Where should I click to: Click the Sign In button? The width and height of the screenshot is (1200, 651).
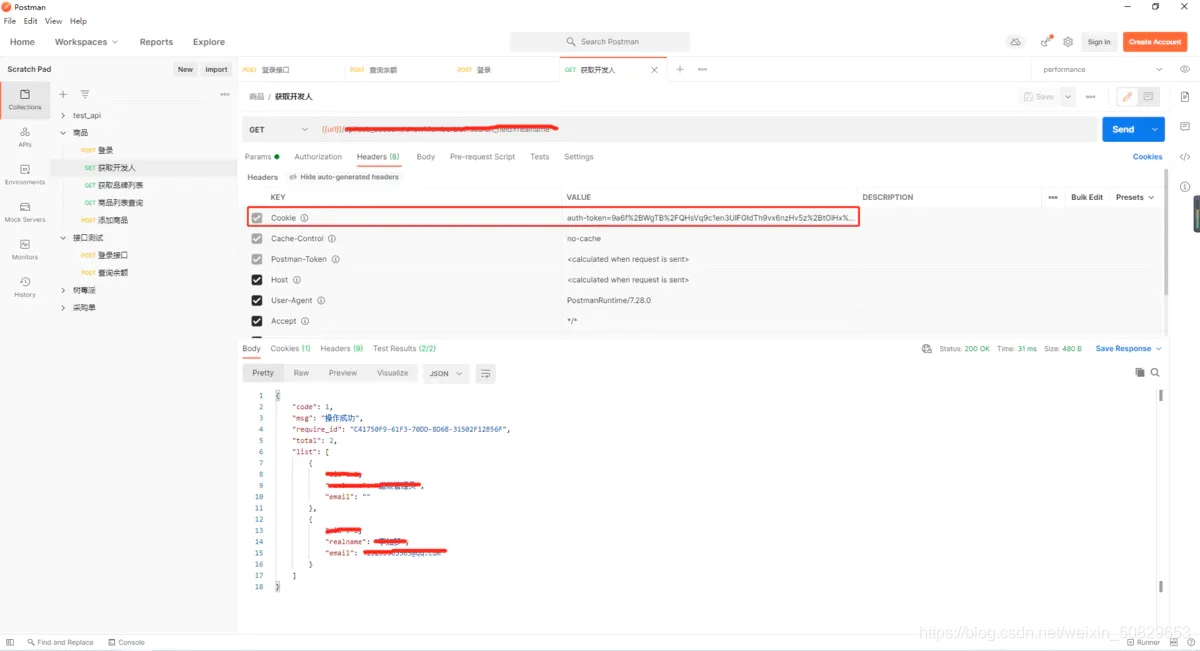click(x=1099, y=42)
